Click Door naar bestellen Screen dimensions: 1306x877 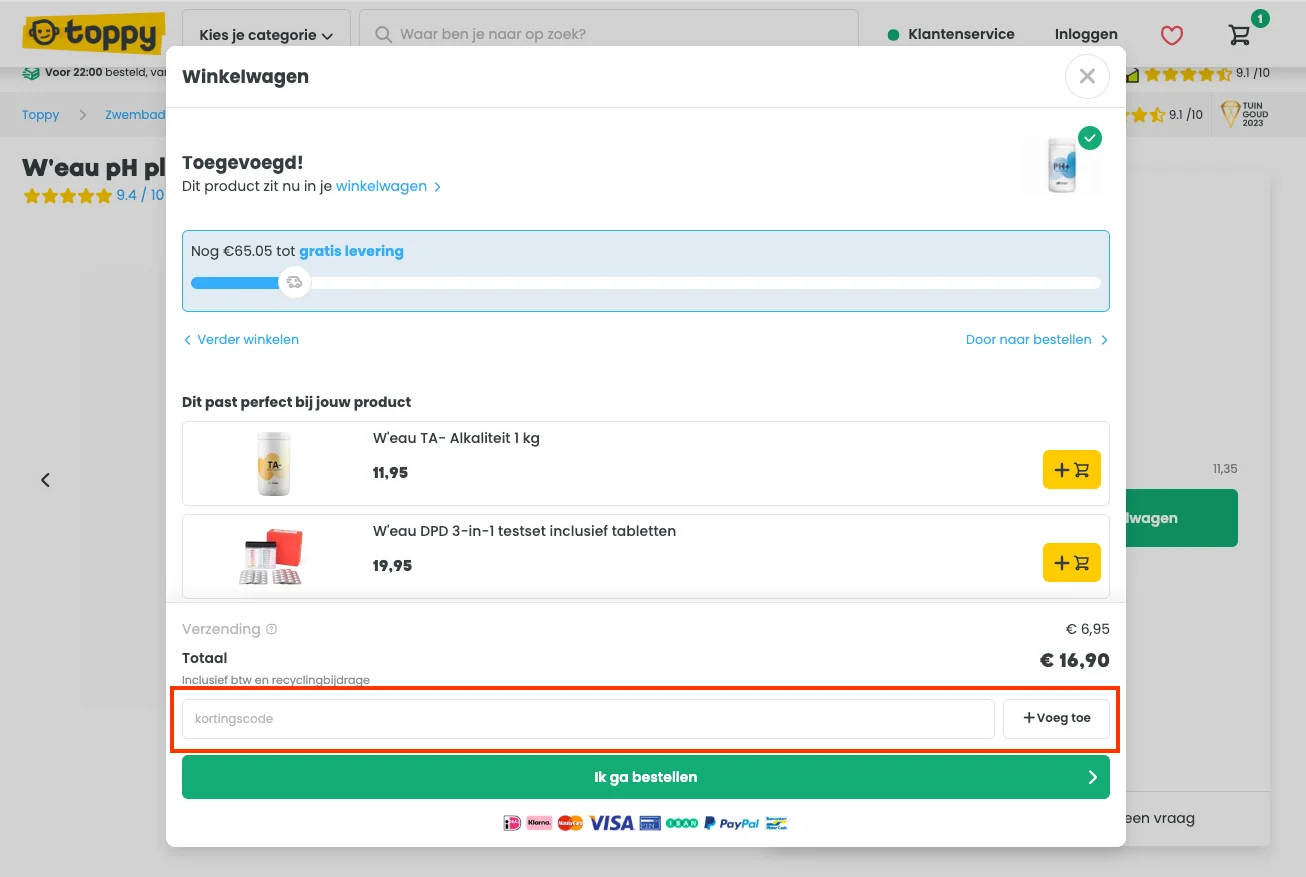1037,339
